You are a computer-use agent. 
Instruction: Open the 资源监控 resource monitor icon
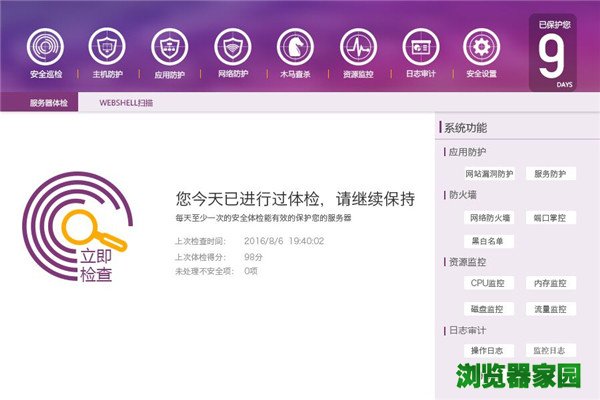pyautogui.click(x=357, y=46)
